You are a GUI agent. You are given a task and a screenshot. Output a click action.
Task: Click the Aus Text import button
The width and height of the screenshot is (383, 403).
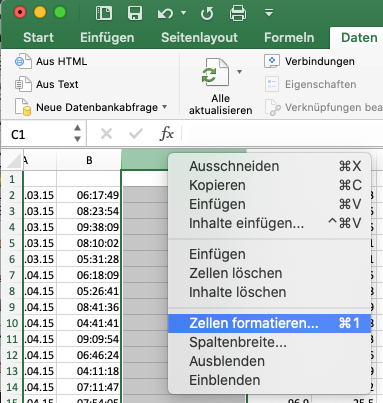pyautogui.click(x=47, y=84)
